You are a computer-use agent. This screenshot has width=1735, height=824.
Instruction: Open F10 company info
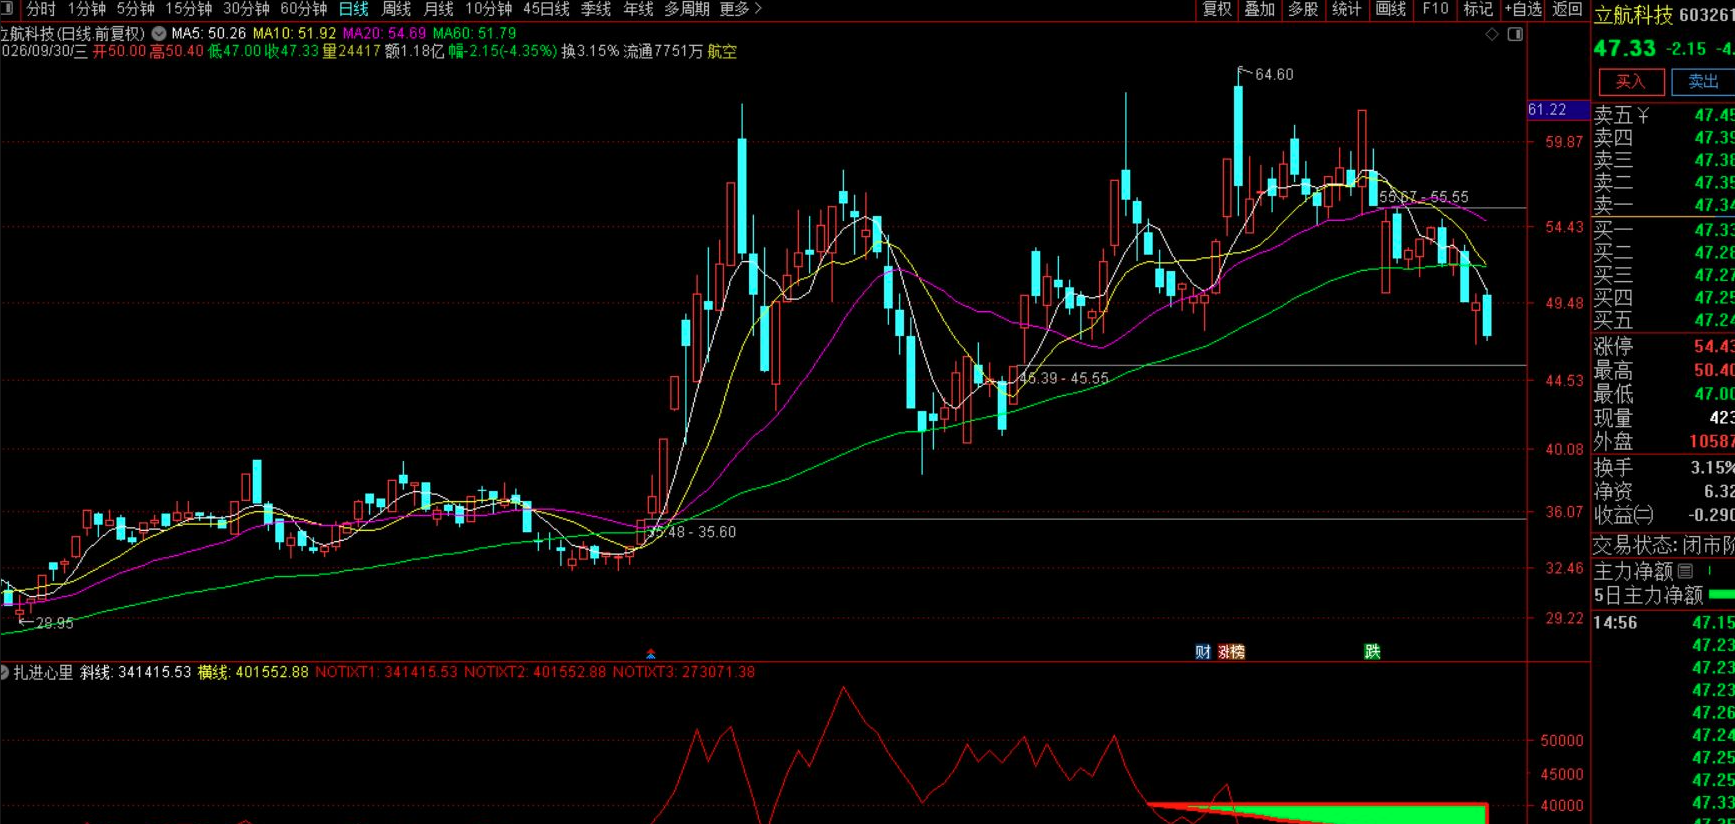1435,9
